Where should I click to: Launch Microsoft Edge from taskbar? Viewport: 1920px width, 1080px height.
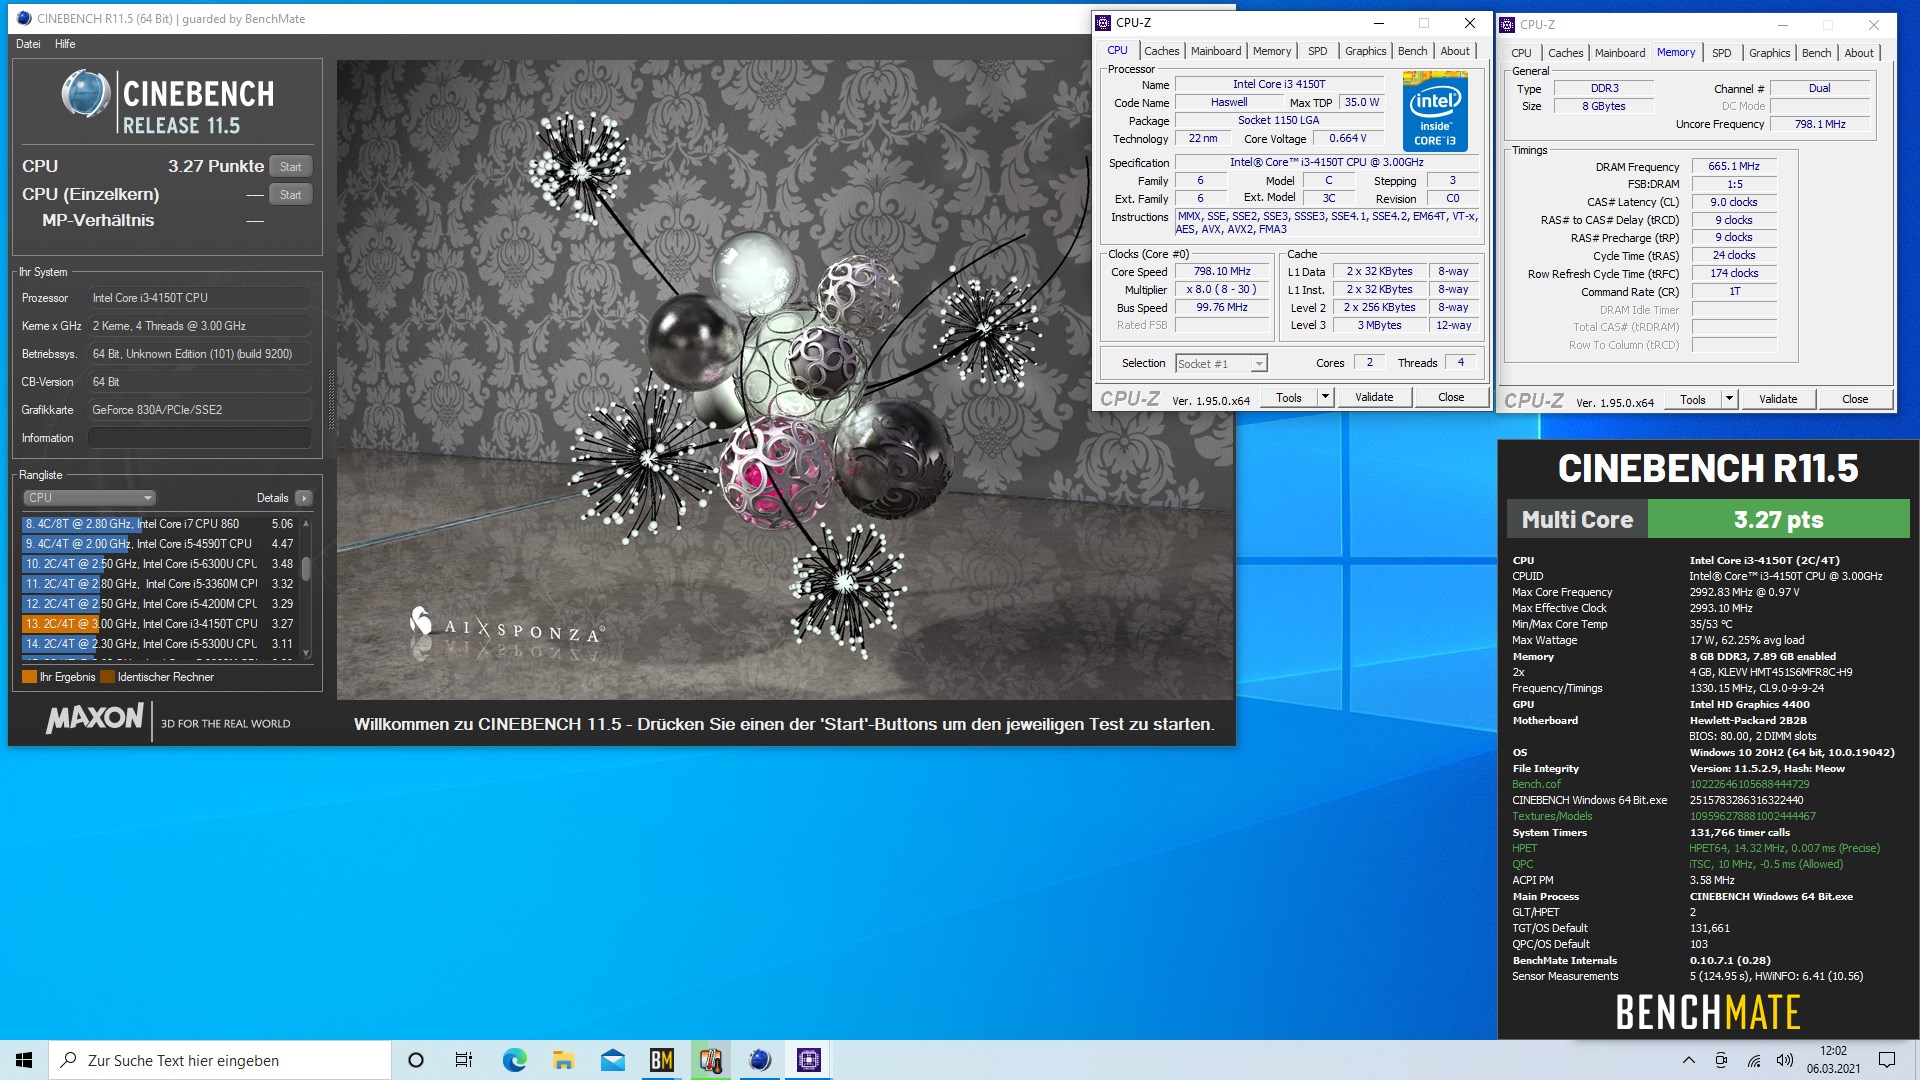pos(514,1060)
